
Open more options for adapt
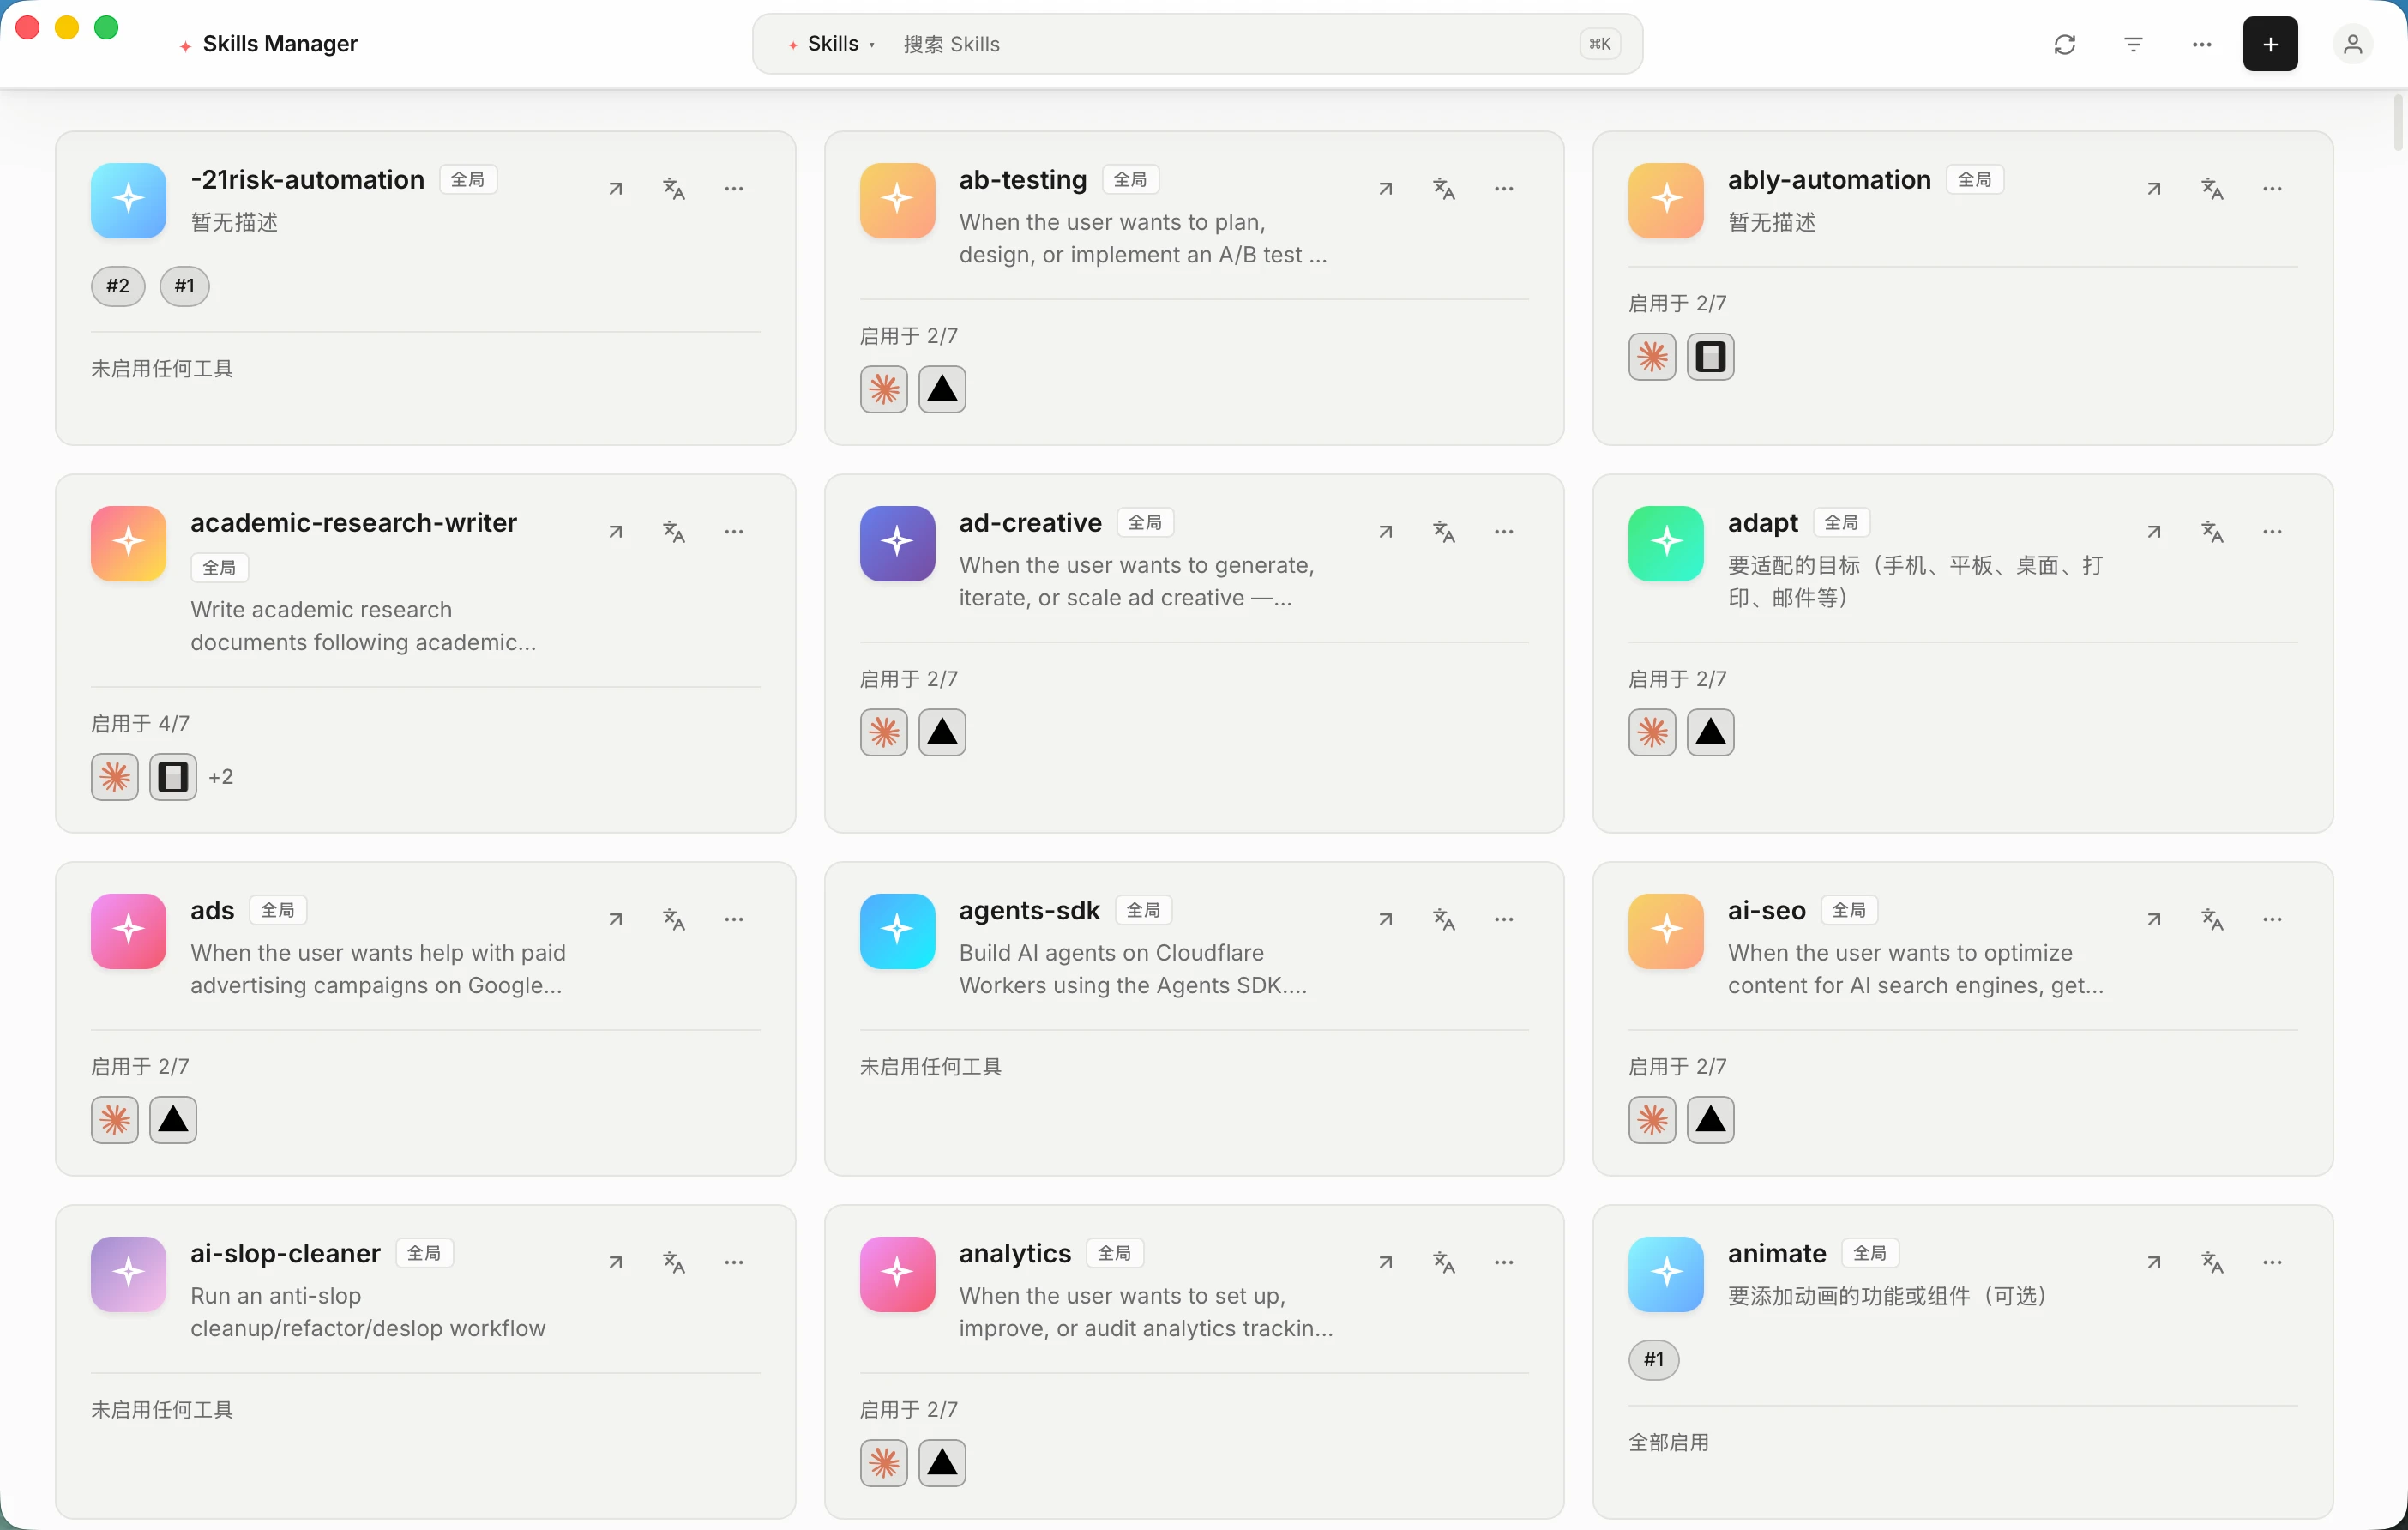[2272, 532]
